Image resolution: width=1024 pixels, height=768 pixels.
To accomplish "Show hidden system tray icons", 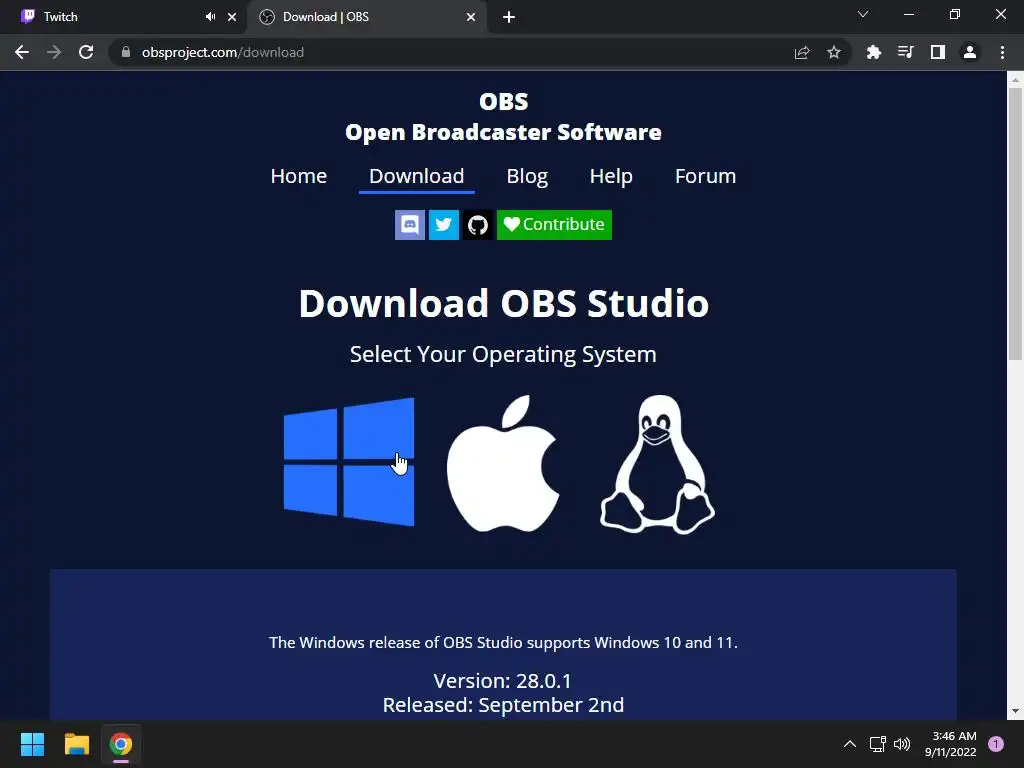I will (850, 744).
